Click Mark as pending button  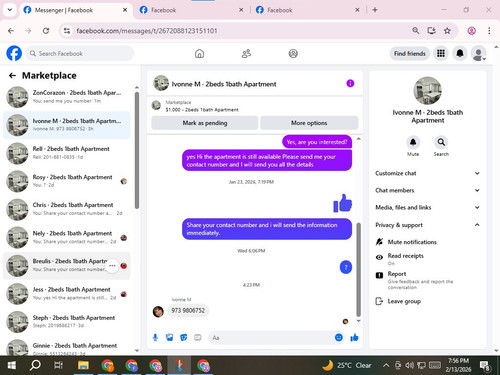205,123
